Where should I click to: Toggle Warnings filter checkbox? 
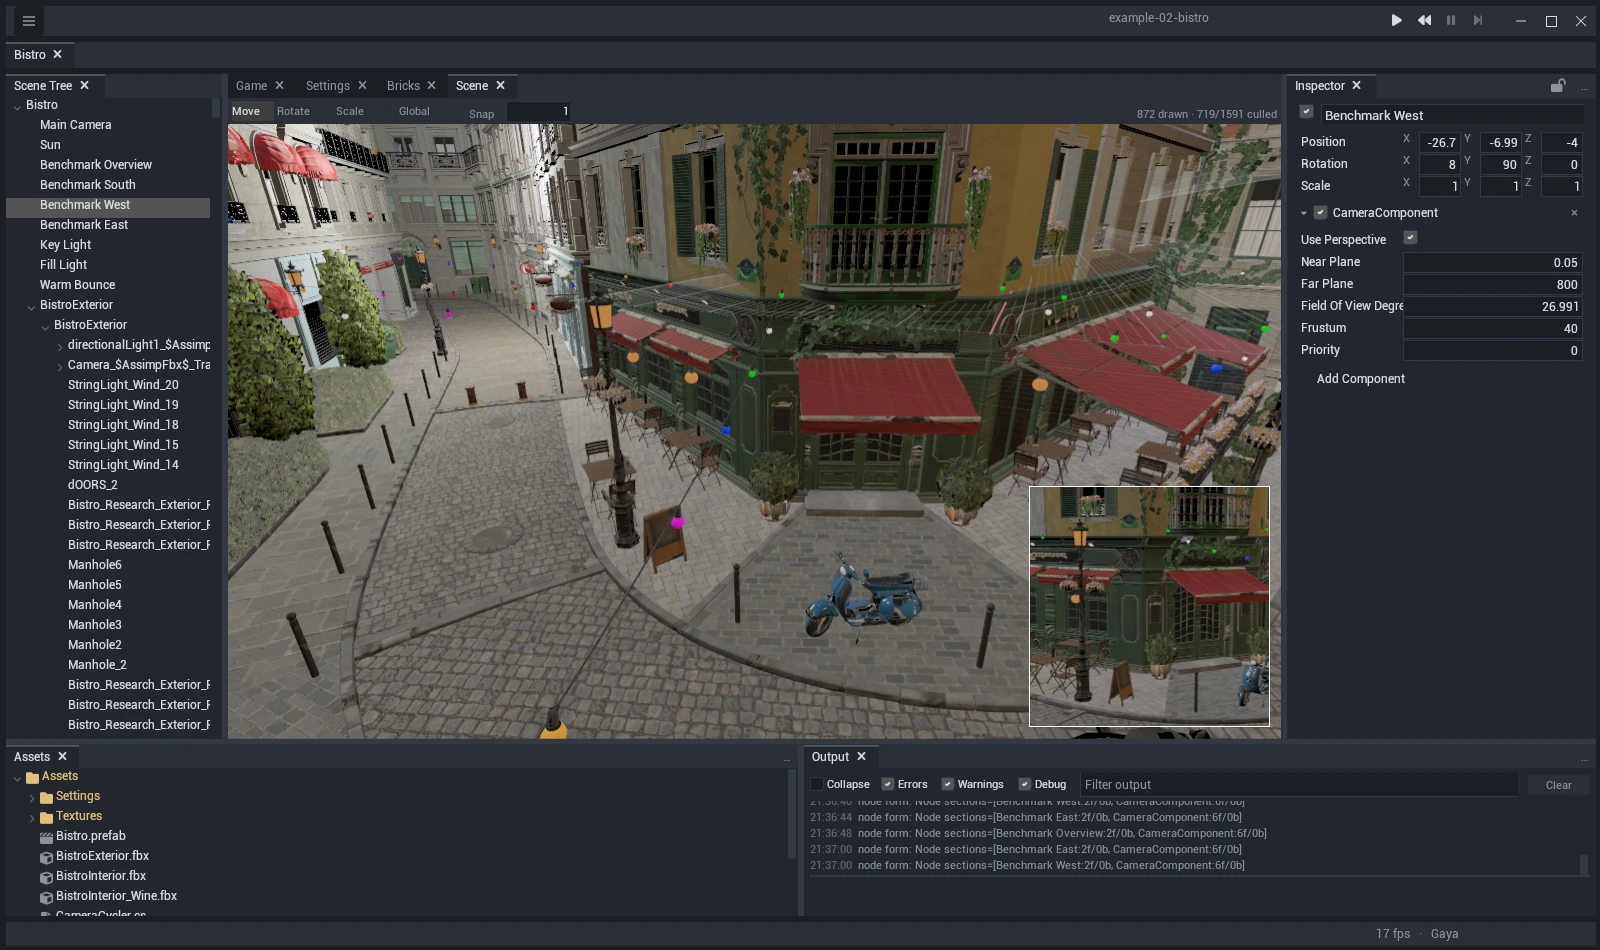pyautogui.click(x=948, y=785)
